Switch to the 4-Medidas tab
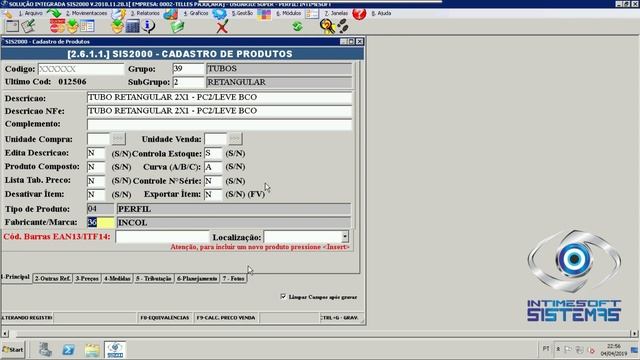The width and height of the screenshot is (640, 360). click(117, 278)
